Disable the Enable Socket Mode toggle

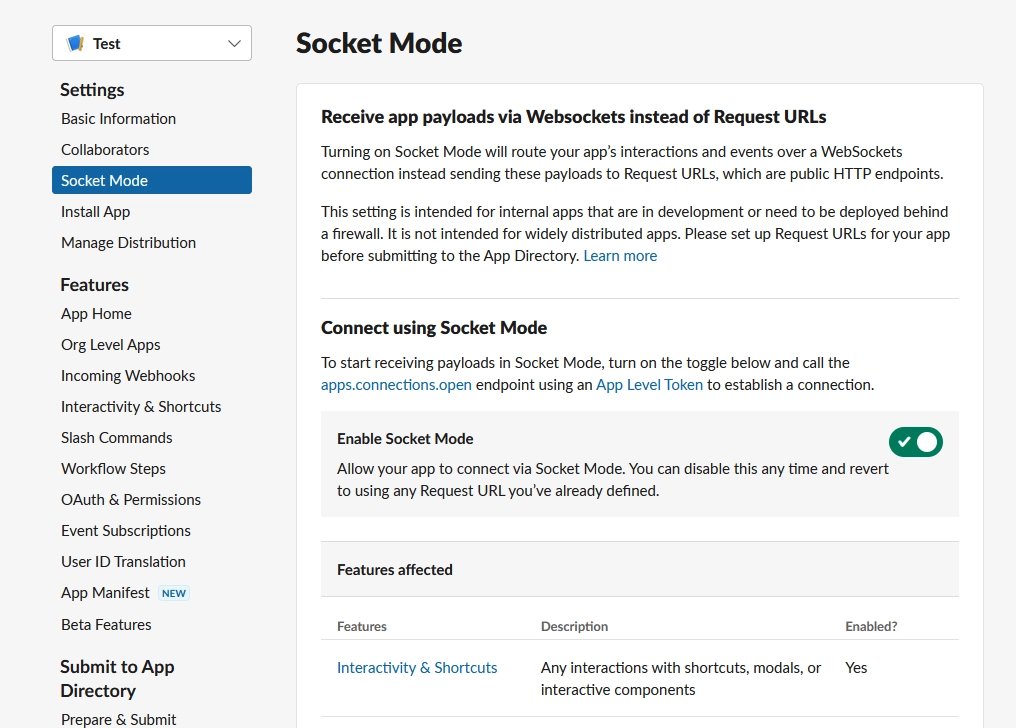point(915,442)
